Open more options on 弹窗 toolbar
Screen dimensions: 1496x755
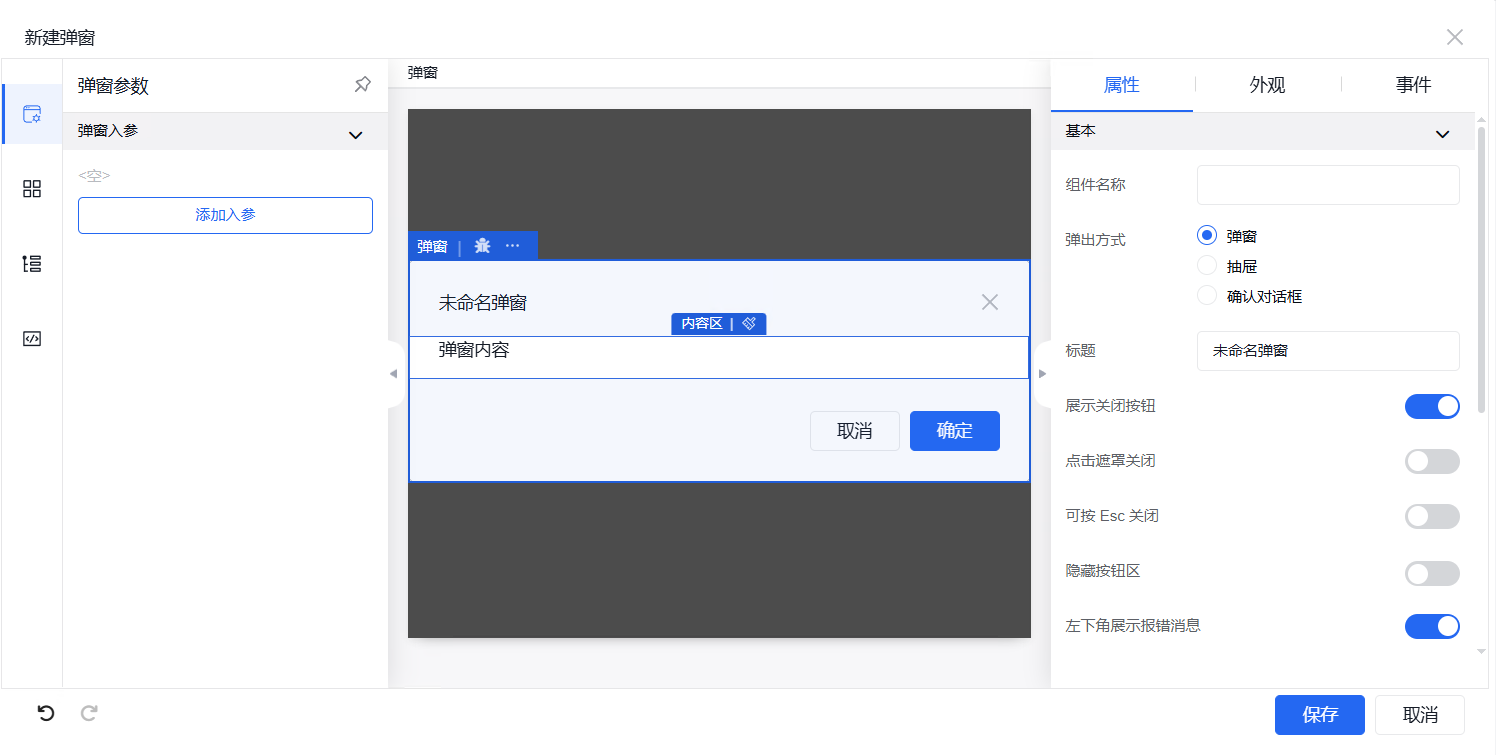tap(513, 246)
